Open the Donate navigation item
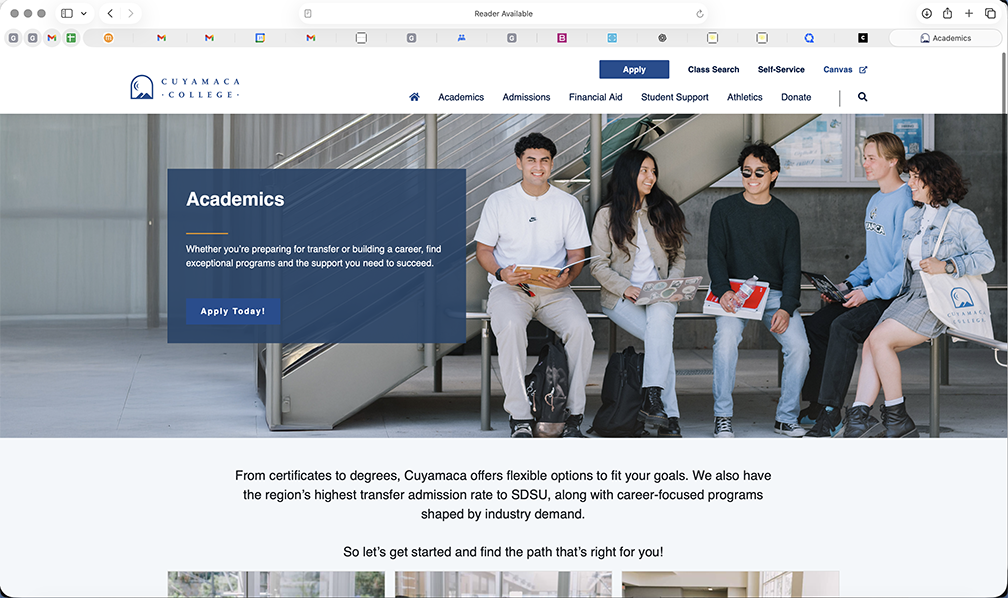The height and width of the screenshot is (598, 1008). (x=796, y=97)
